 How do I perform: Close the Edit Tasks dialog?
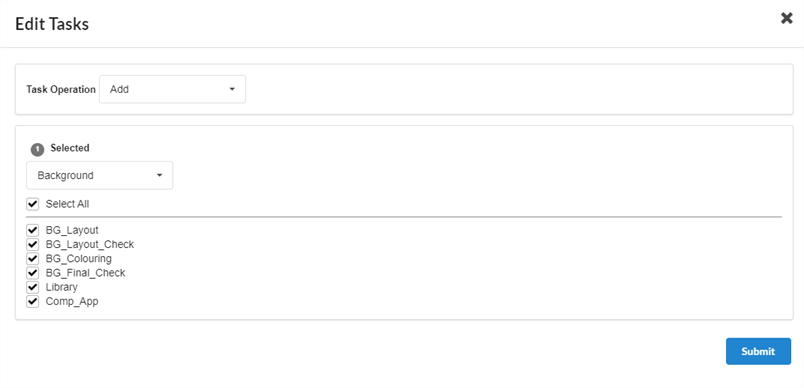[x=787, y=18]
